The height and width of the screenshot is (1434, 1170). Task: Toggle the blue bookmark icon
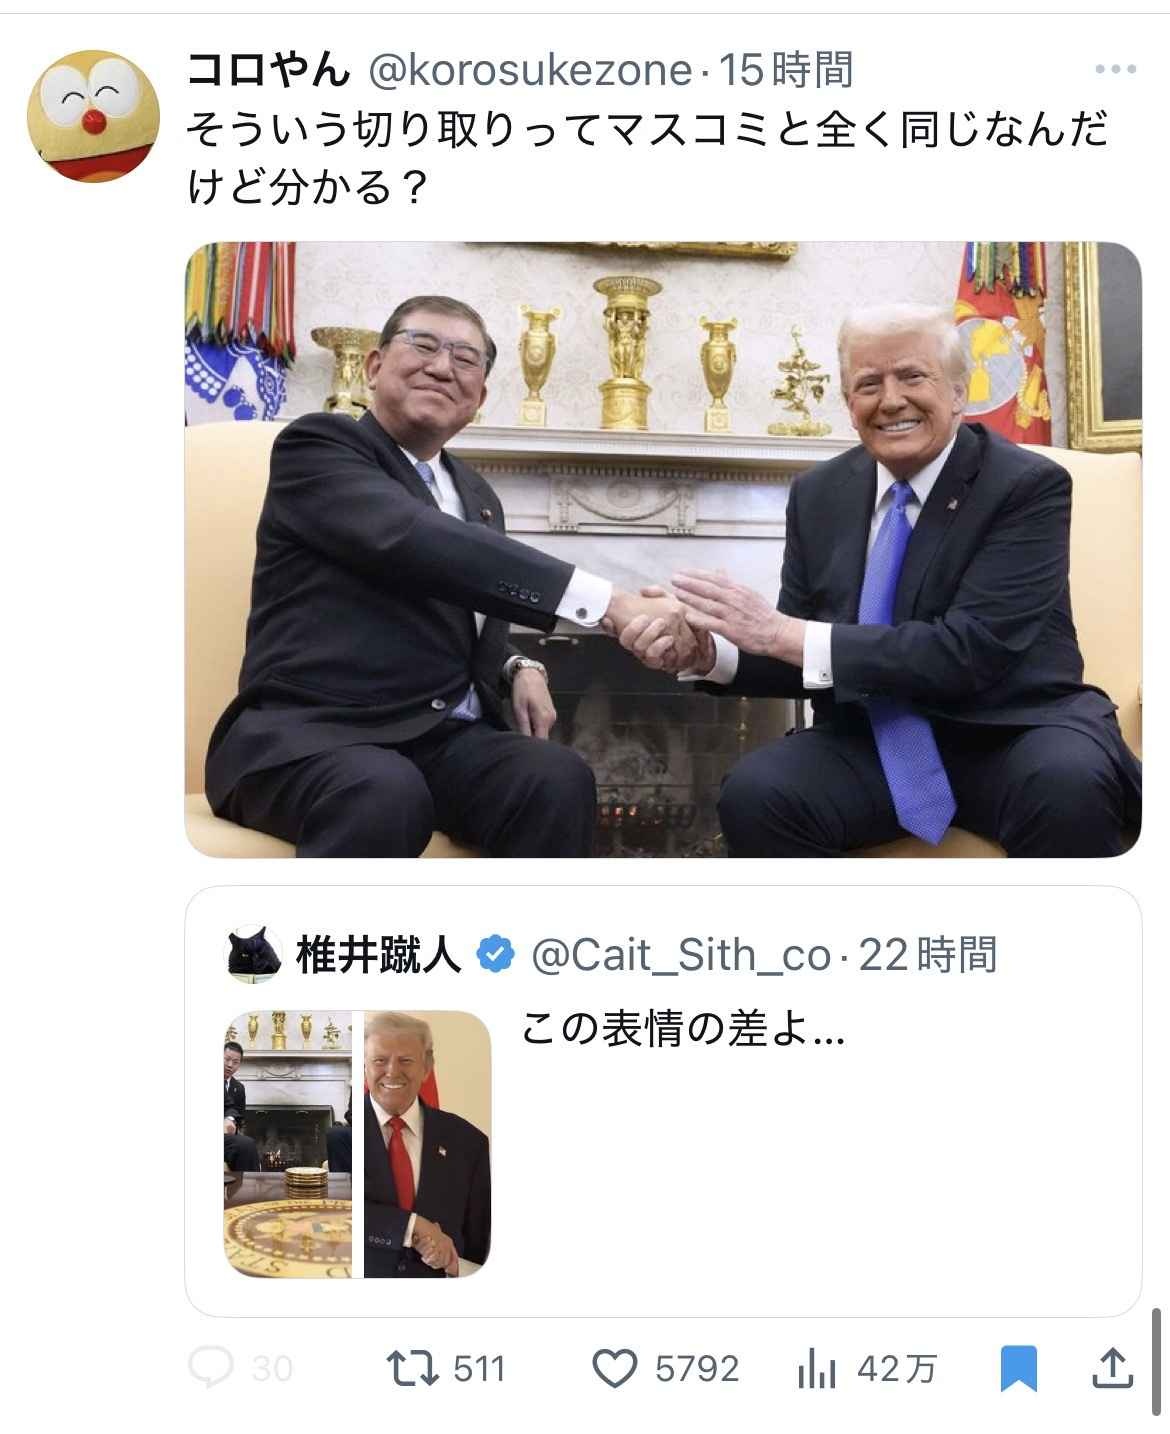pos(1018,1368)
